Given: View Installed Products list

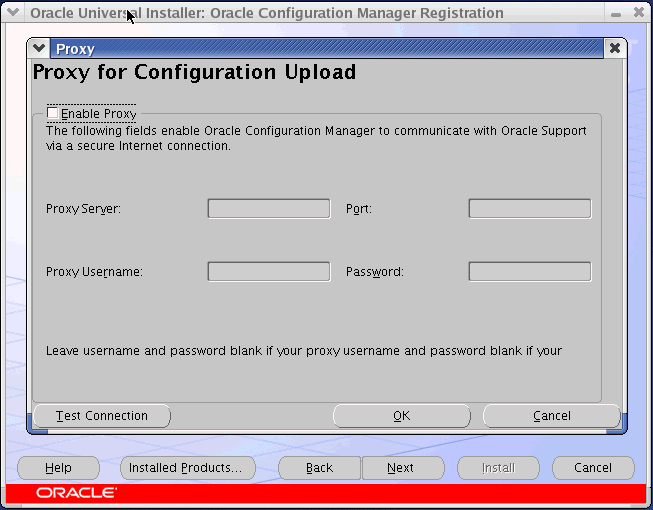Looking at the screenshot, I should (x=187, y=468).
